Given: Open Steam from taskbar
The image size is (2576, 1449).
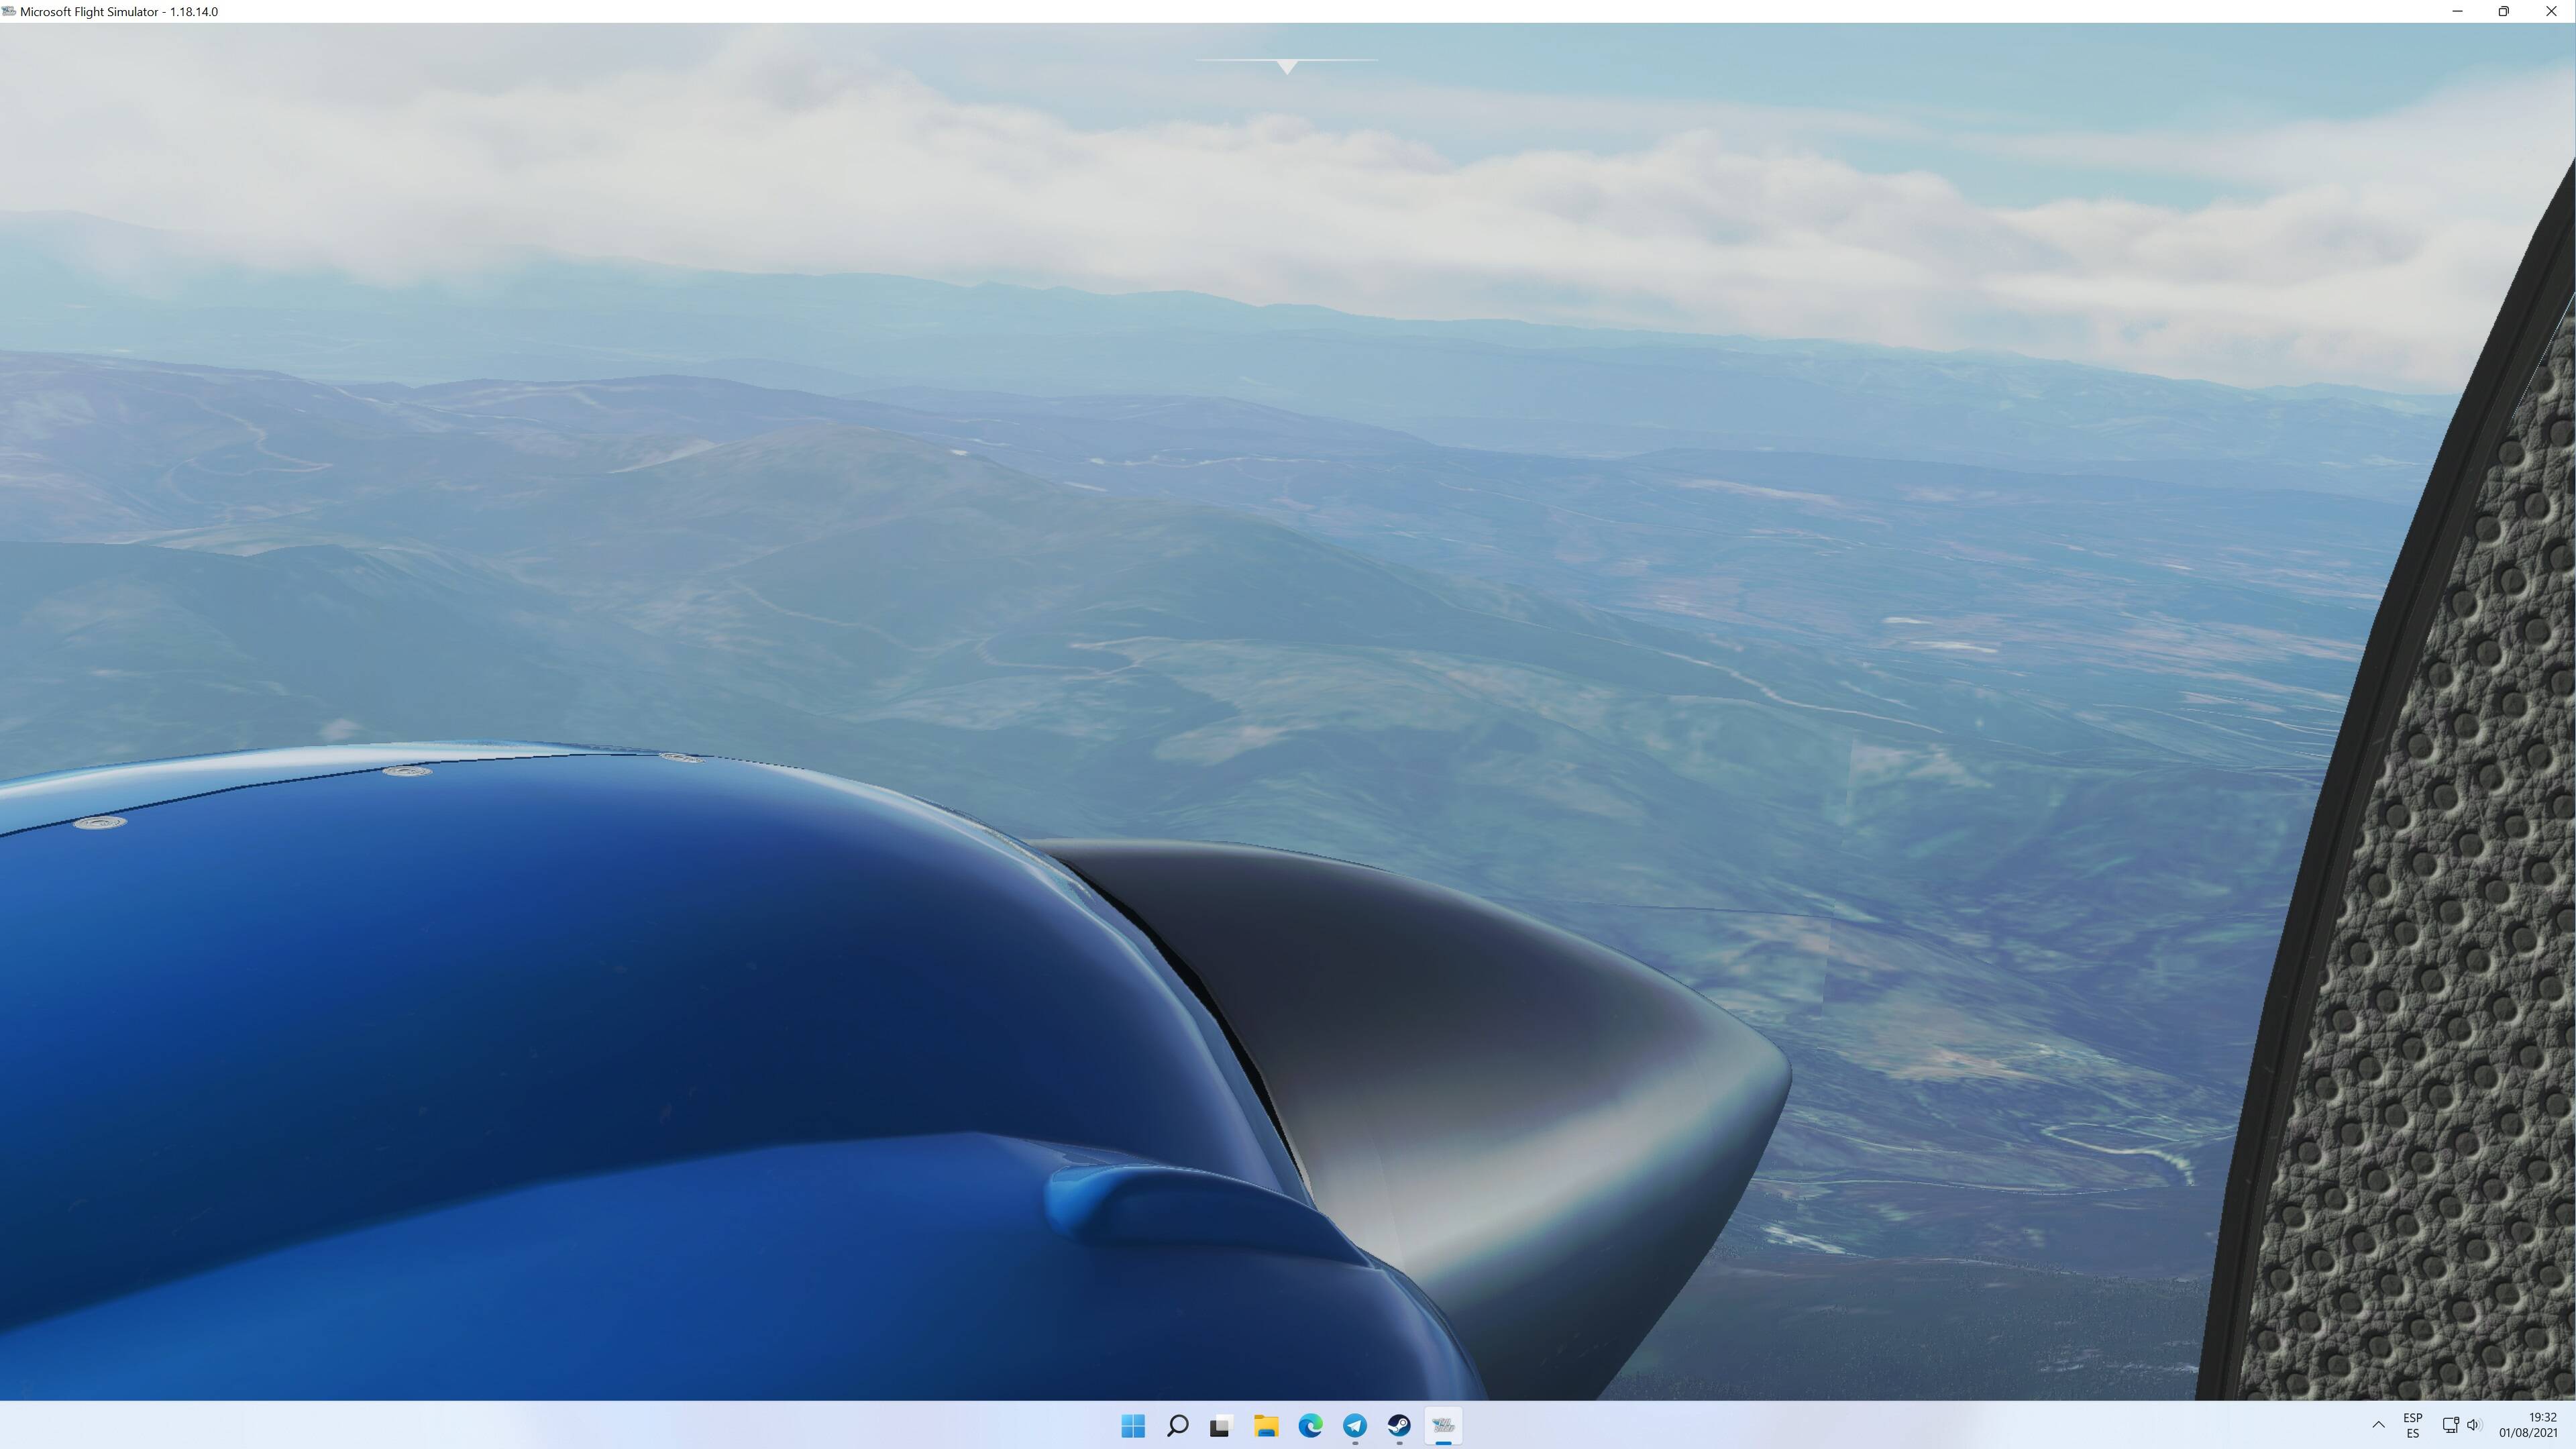Looking at the screenshot, I should 1399,1425.
